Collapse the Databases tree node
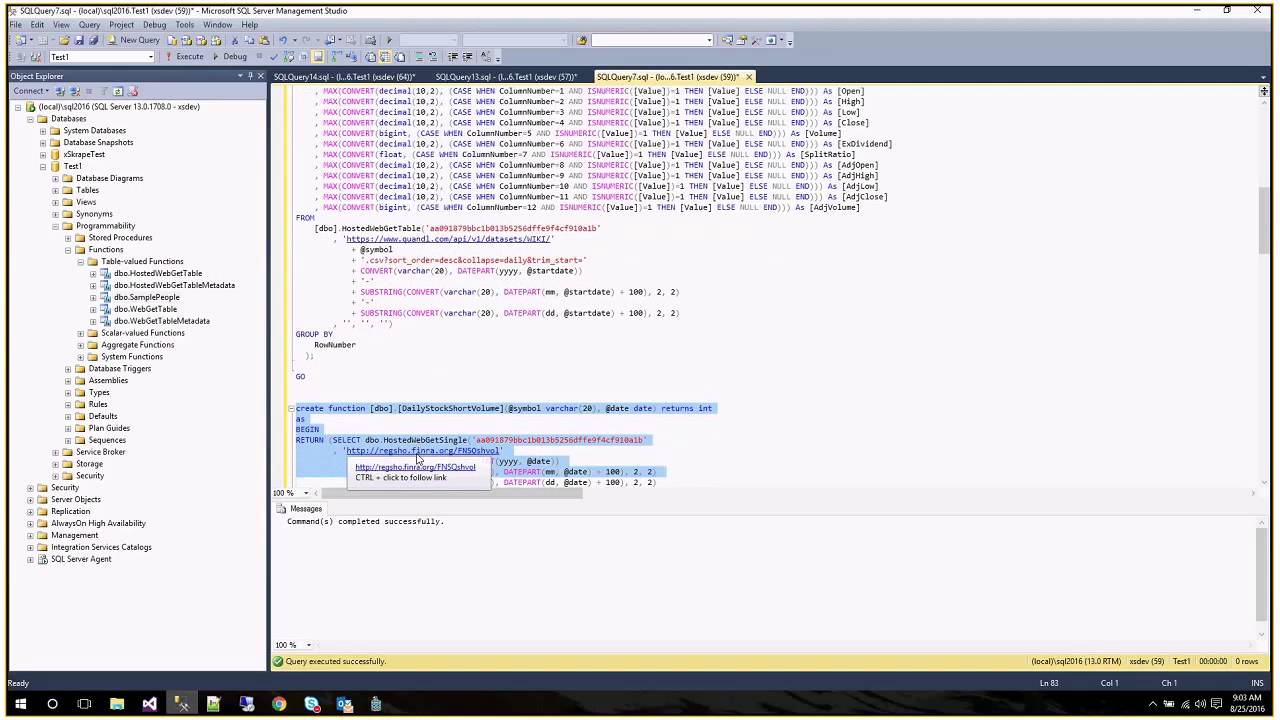Viewport: 1280px width, 720px height. [30, 119]
